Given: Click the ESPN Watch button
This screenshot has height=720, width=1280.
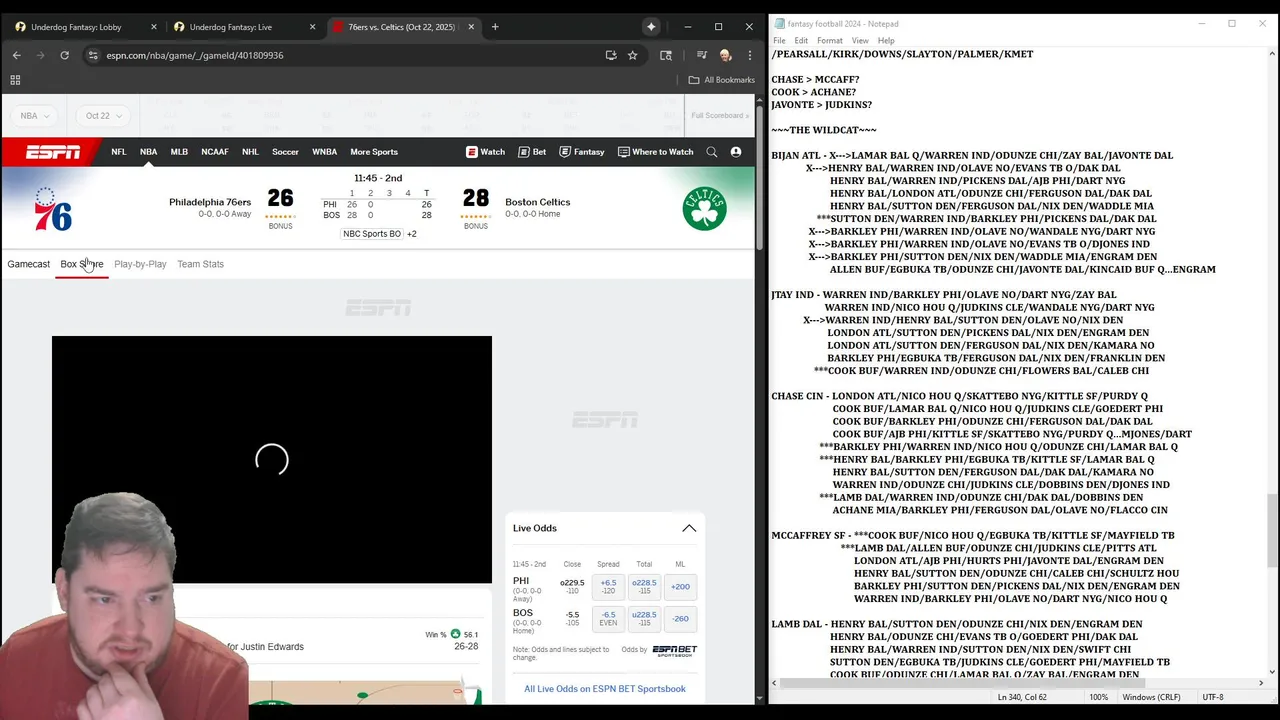Looking at the screenshot, I should coord(486,152).
